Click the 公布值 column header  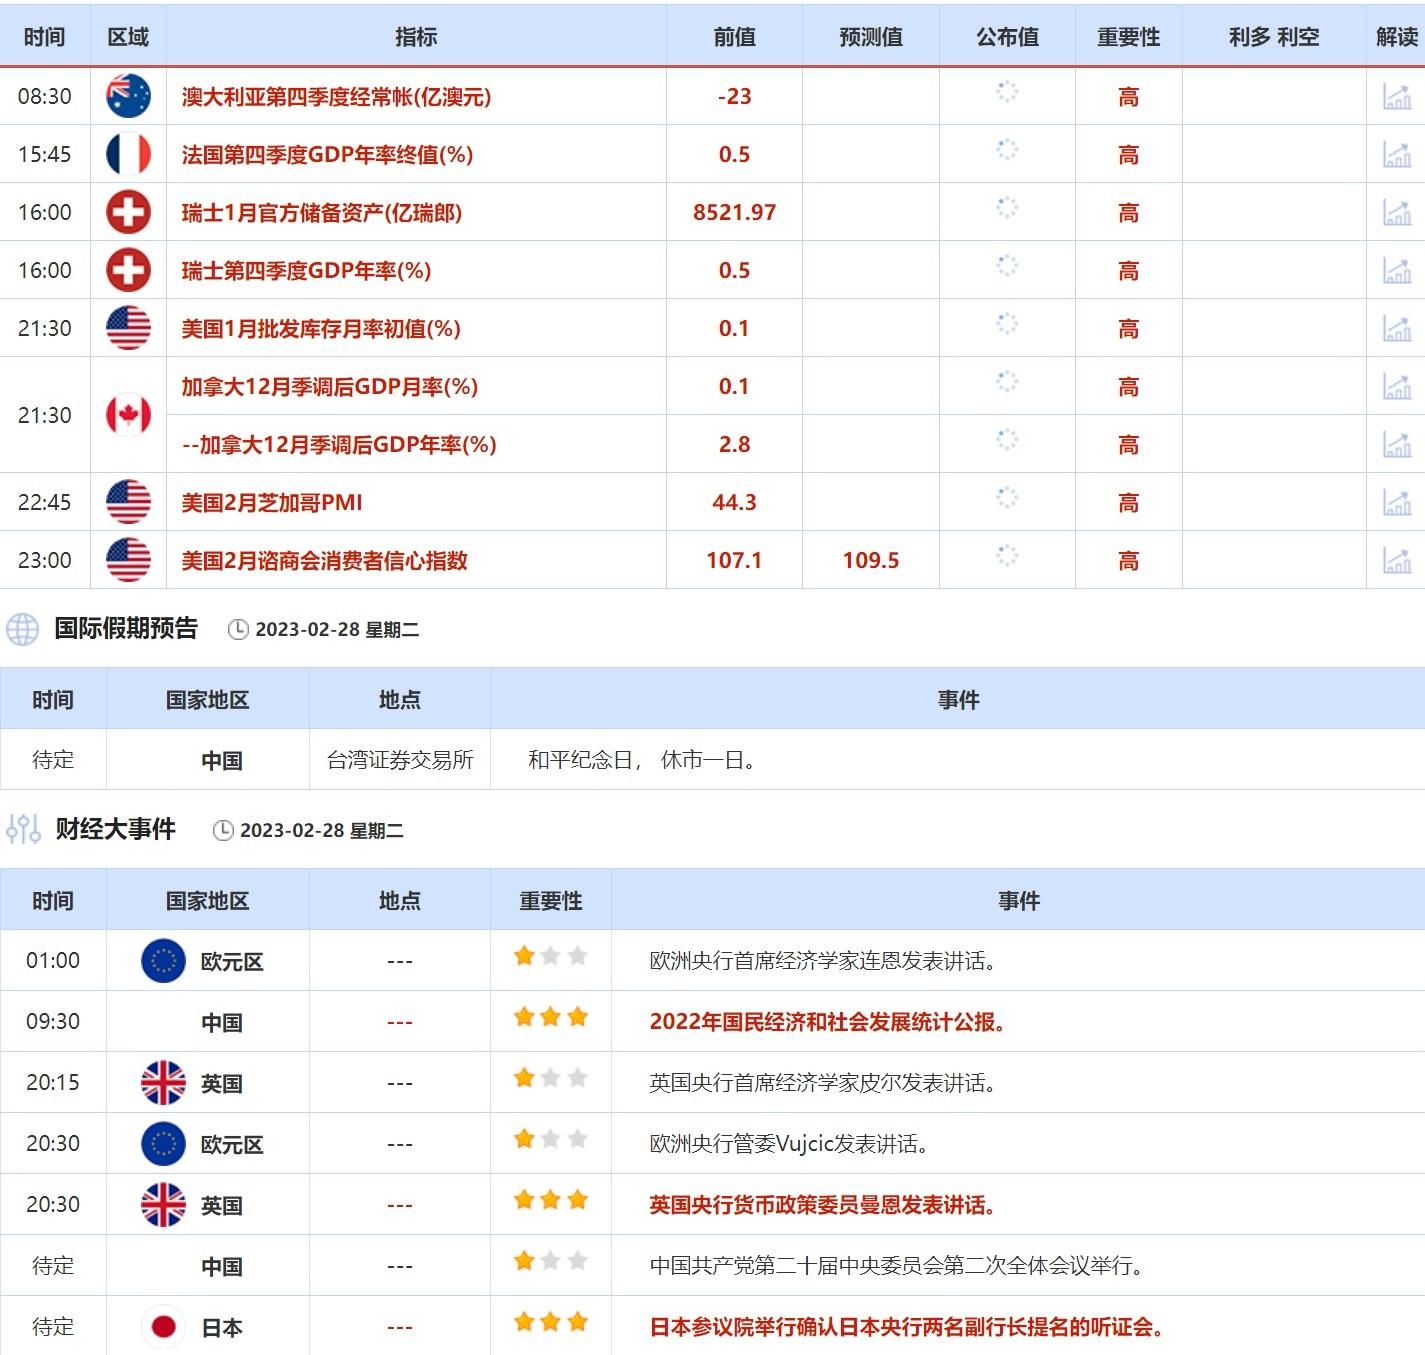[1007, 37]
